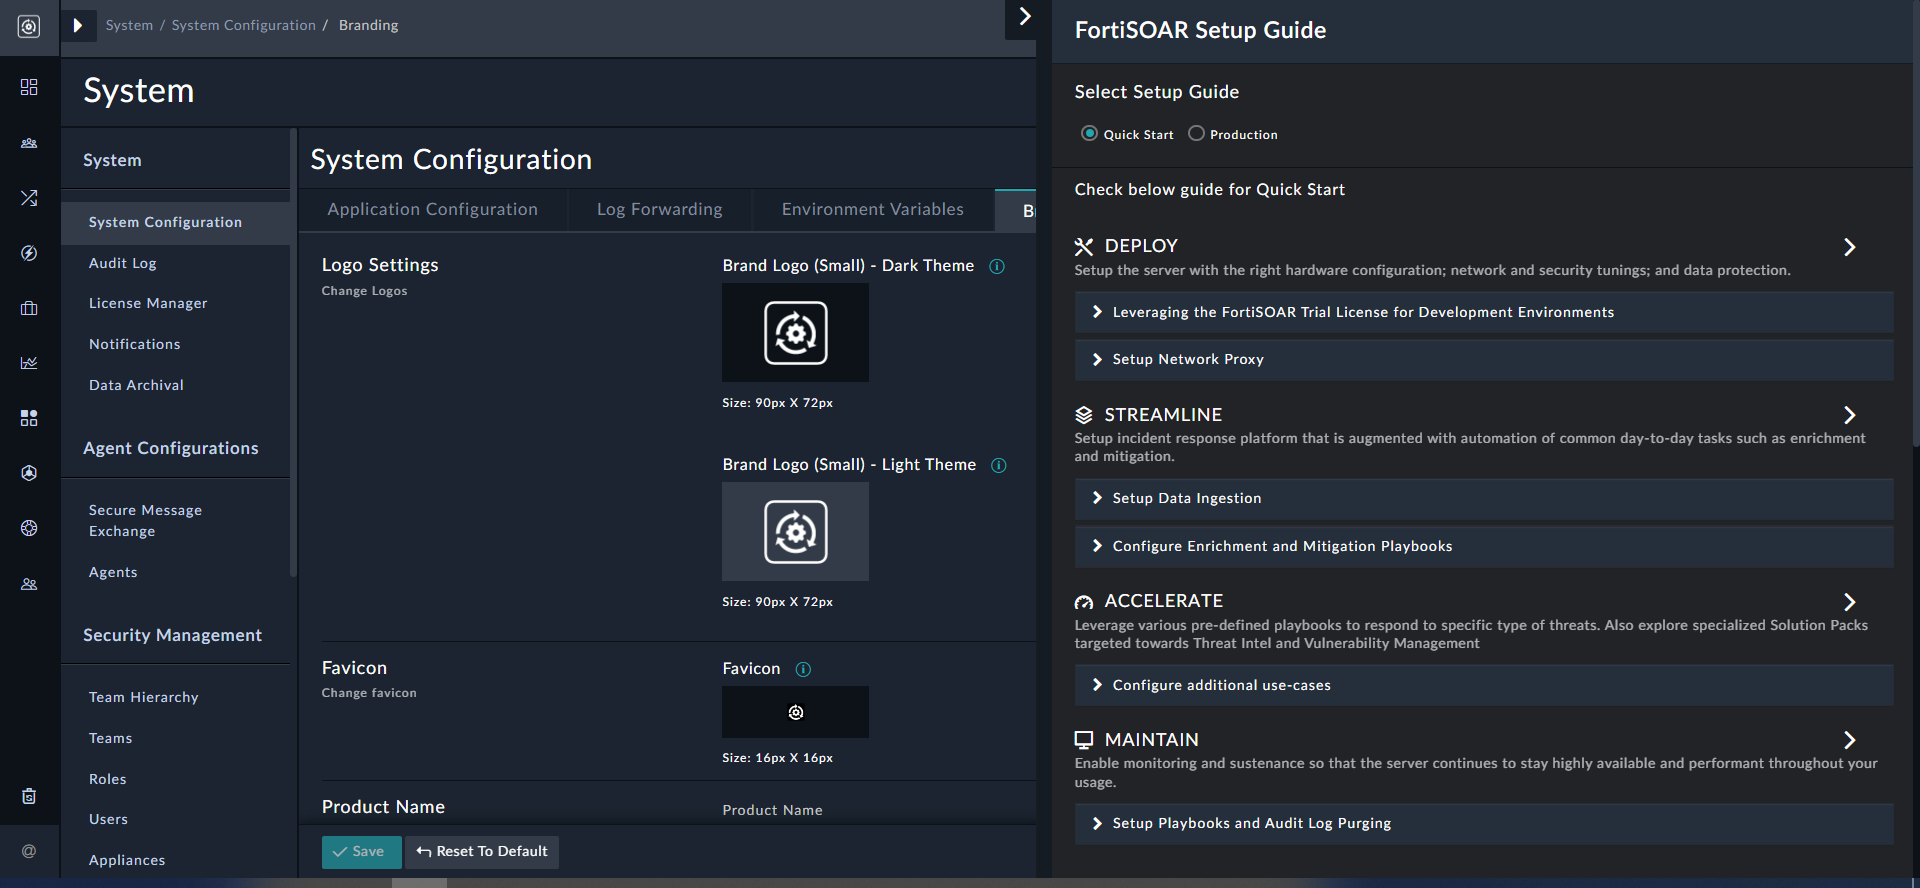Screen dimensions: 1920x888
Task: Click the horizontal scrollbar at page bottom
Action: coord(419,883)
